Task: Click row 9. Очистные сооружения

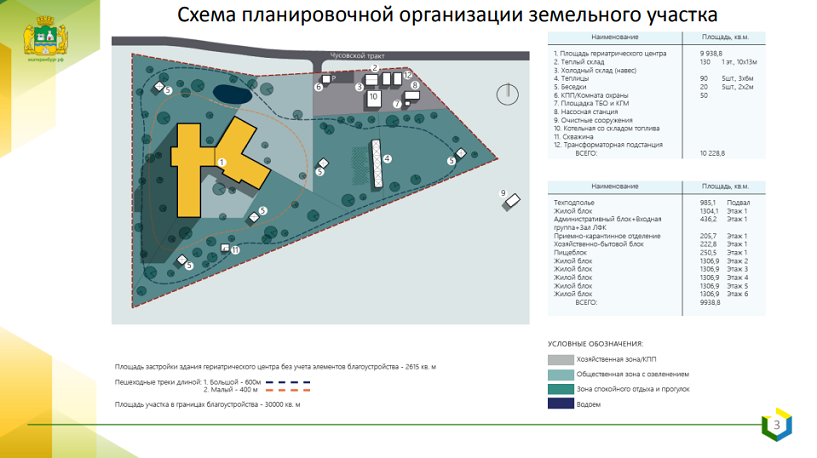Action: tap(656, 120)
